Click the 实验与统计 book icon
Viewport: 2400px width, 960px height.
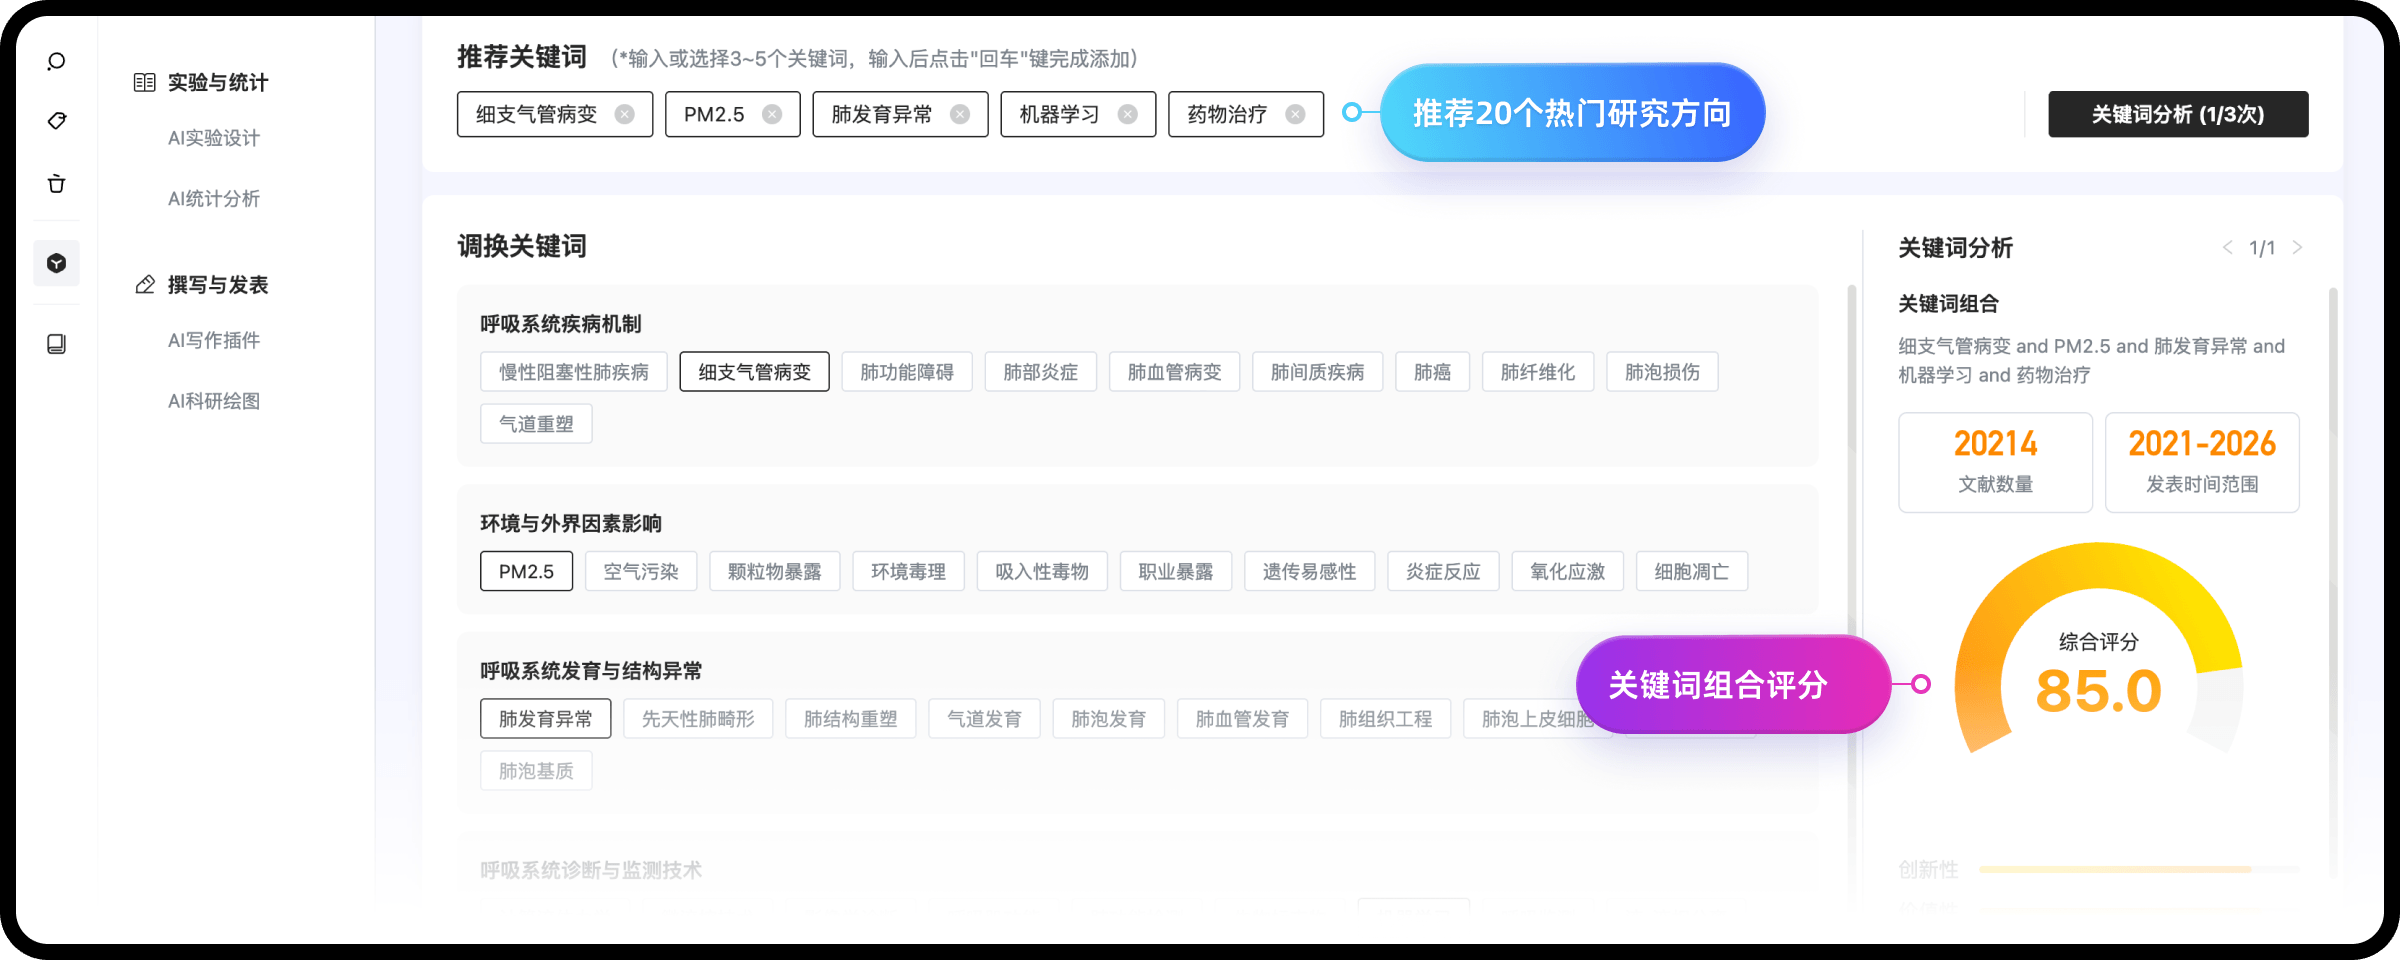(x=144, y=82)
